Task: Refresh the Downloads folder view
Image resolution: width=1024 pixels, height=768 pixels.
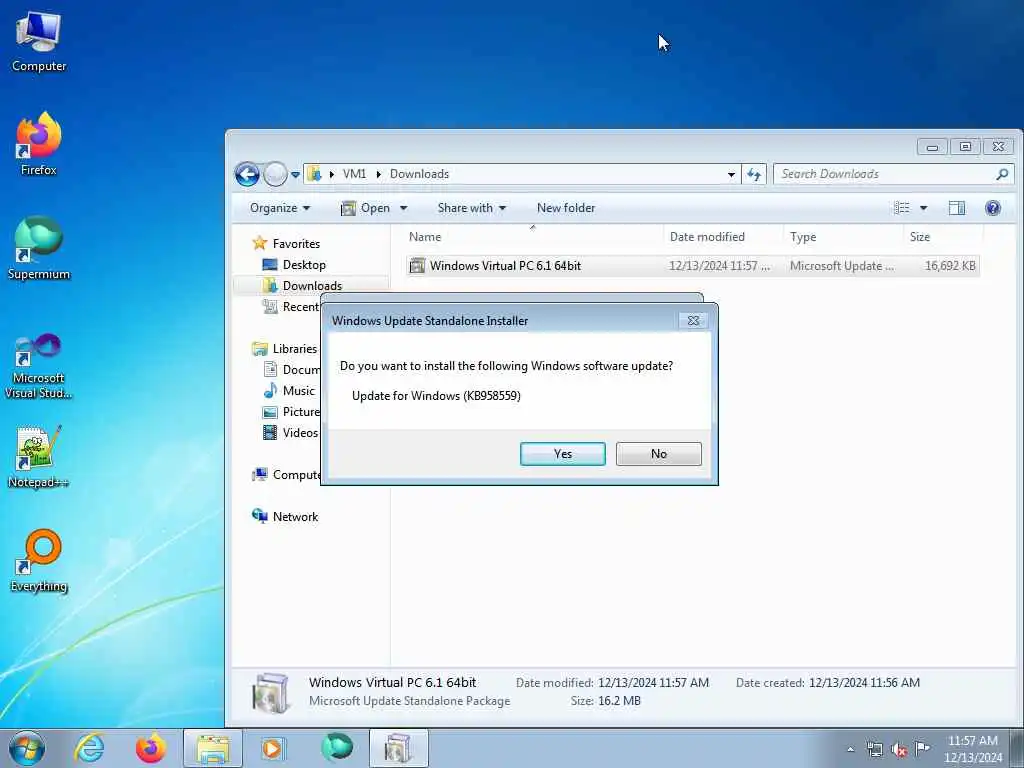Action: 754,174
